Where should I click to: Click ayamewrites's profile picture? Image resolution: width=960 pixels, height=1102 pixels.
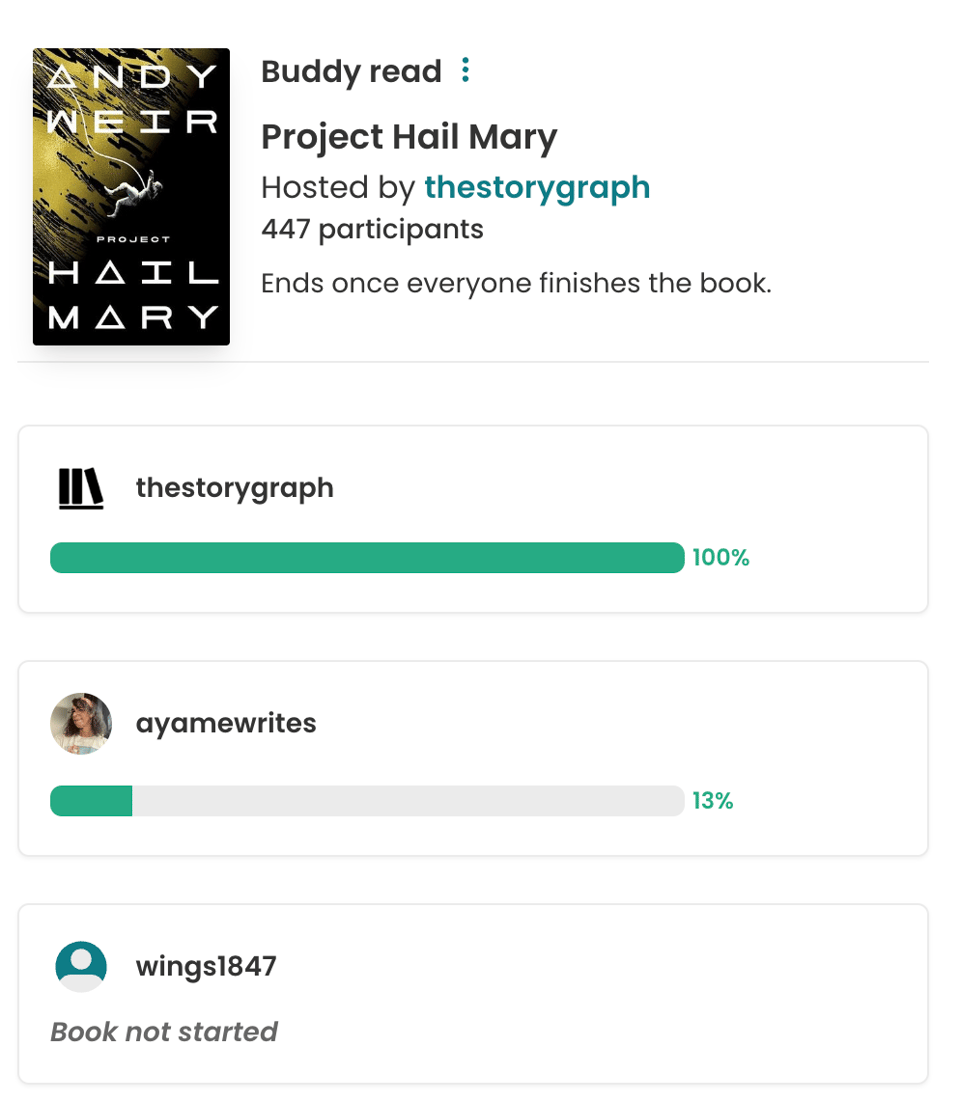[80, 722]
